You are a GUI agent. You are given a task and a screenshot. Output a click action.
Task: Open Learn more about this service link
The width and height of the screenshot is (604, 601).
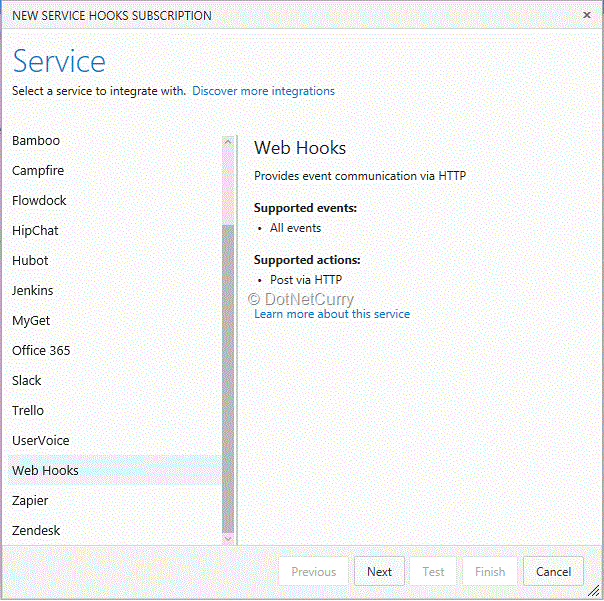[332, 314]
